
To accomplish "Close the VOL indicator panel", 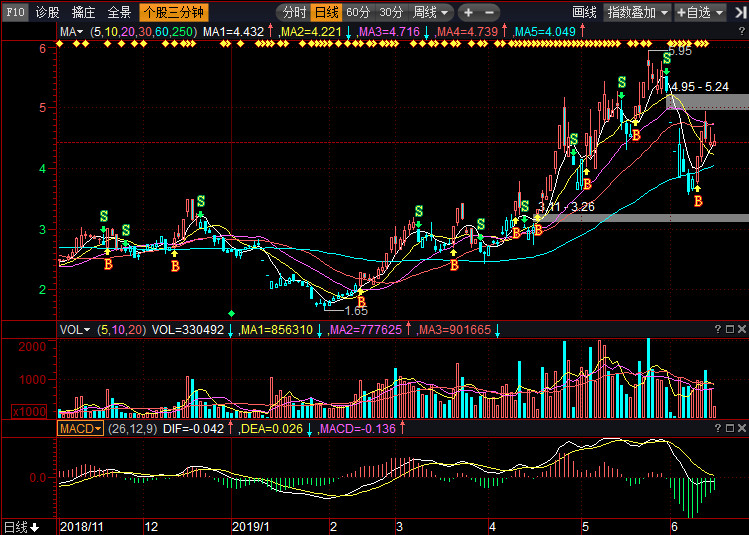I will pos(741,329).
